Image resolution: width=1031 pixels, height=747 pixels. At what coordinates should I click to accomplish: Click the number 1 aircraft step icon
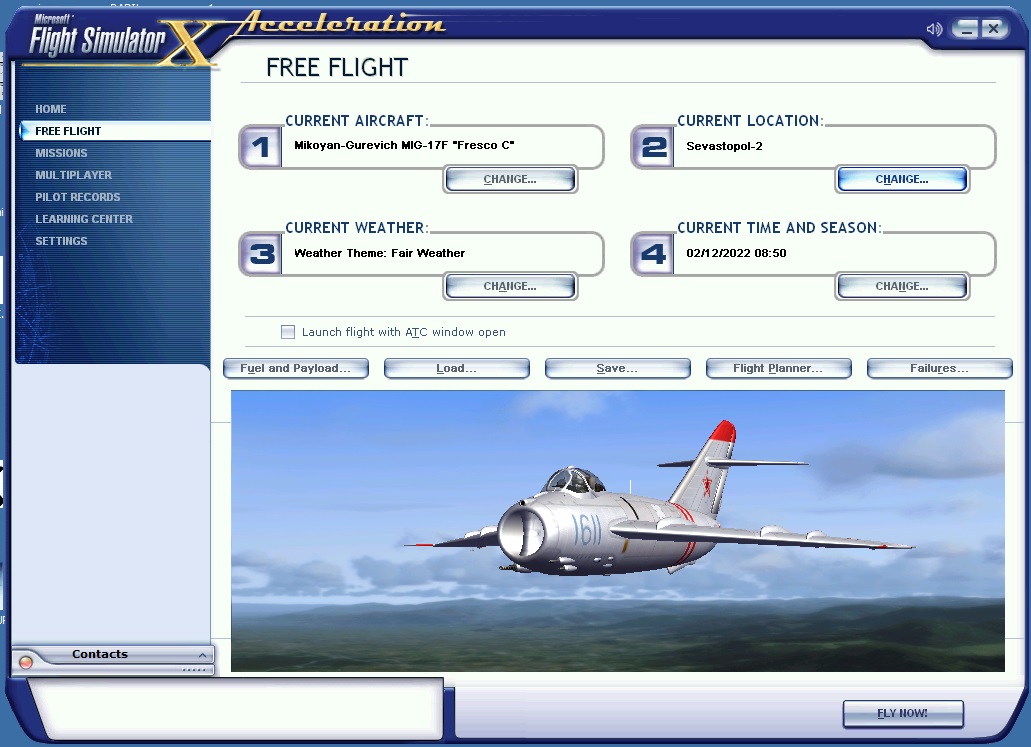[260, 147]
